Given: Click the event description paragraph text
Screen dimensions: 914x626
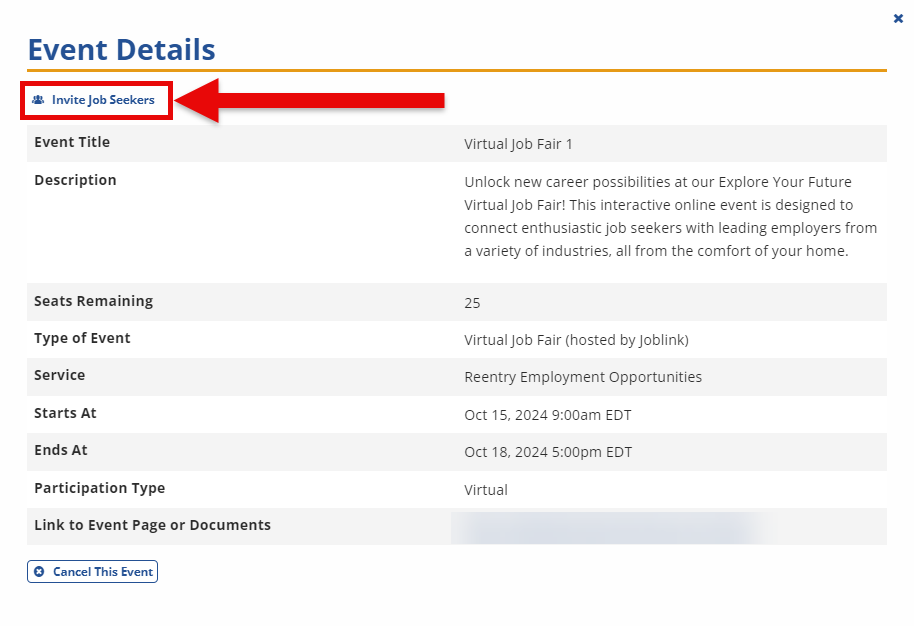Looking at the screenshot, I should 670,216.
